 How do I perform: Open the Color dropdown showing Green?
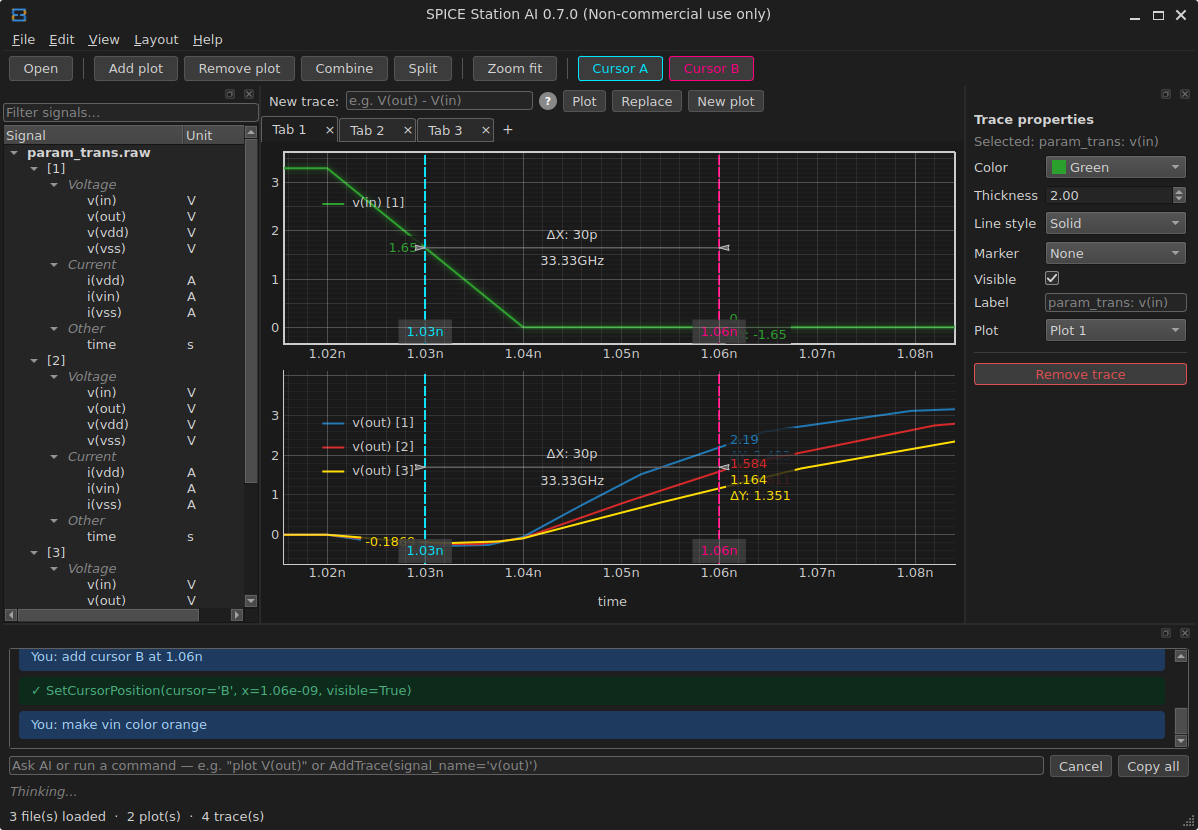coord(1115,167)
